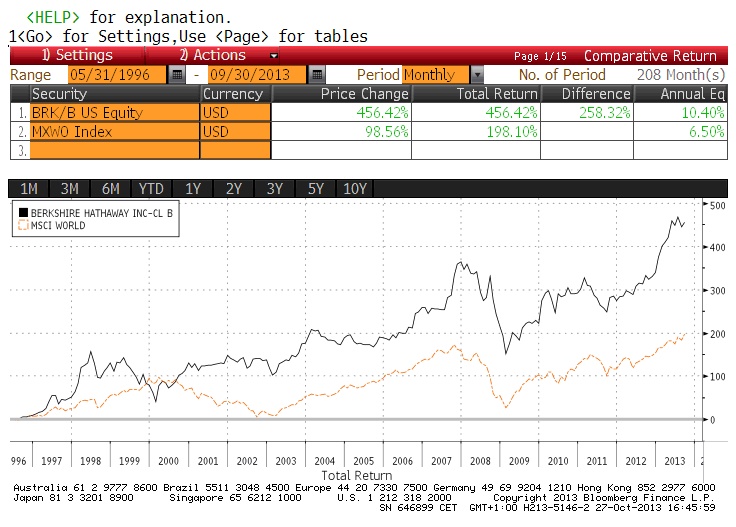Select the 3M range tab
This screenshot has width=736, height=527.
coord(69,189)
